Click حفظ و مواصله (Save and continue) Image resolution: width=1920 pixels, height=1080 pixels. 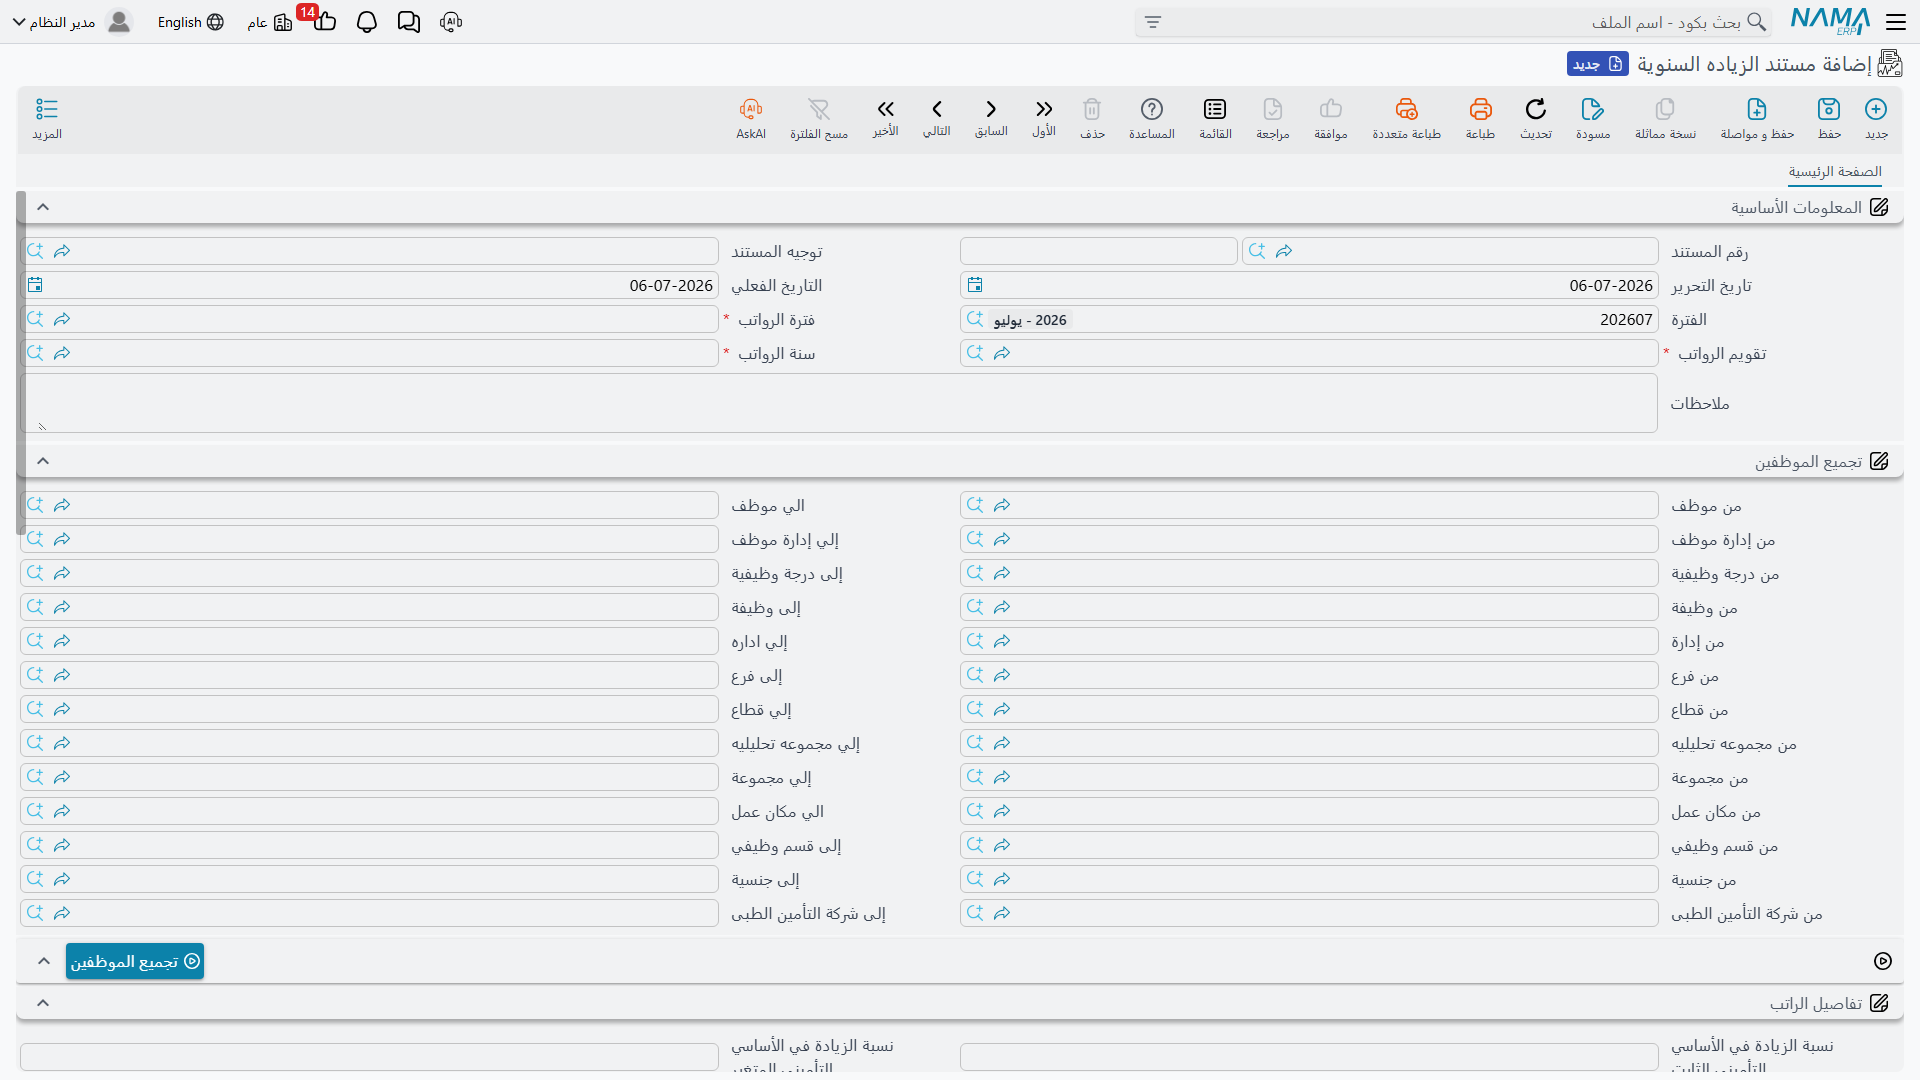pos(1757,118)
